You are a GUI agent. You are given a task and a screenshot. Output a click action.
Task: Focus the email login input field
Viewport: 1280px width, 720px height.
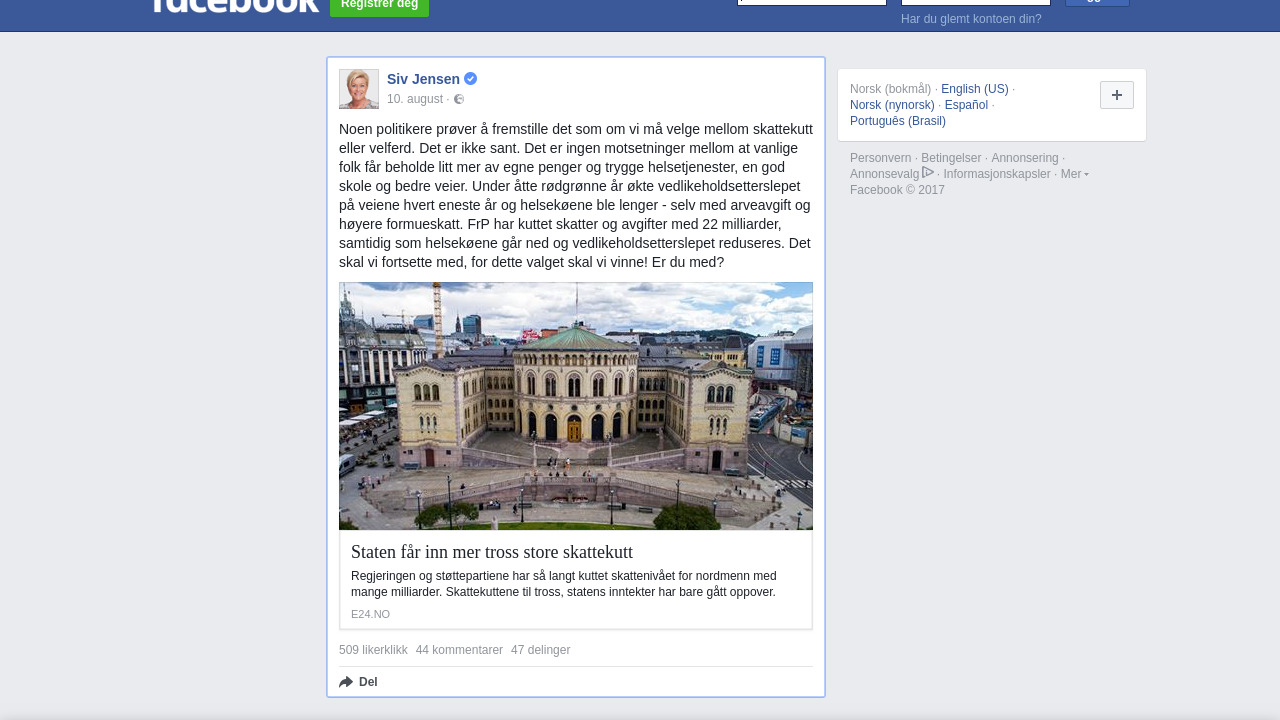812,2
